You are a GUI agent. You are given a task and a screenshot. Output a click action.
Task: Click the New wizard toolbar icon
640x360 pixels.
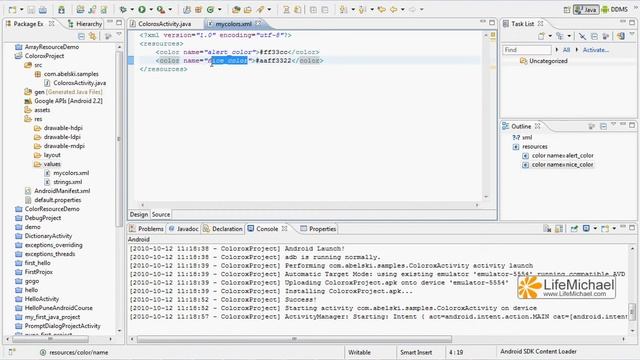coord(13,9)
